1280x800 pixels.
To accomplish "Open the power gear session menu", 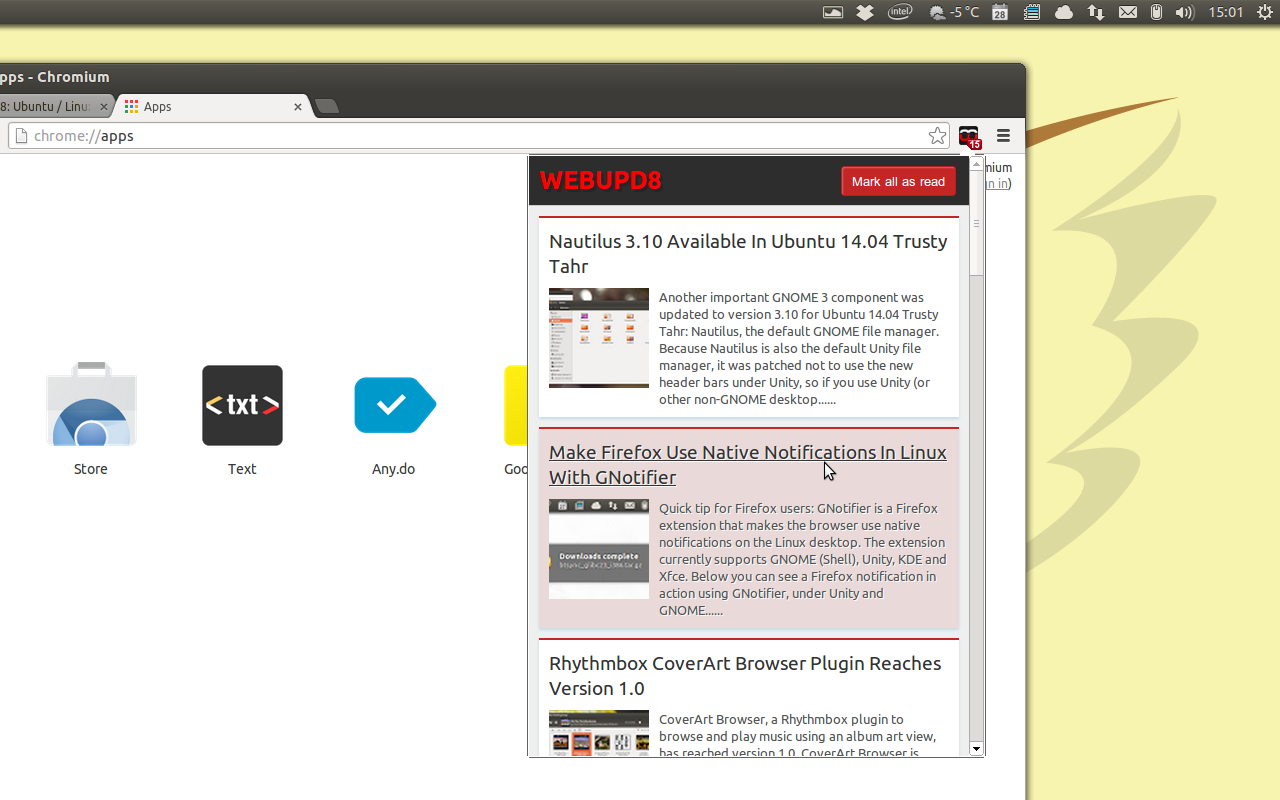I will (1264, 12).
